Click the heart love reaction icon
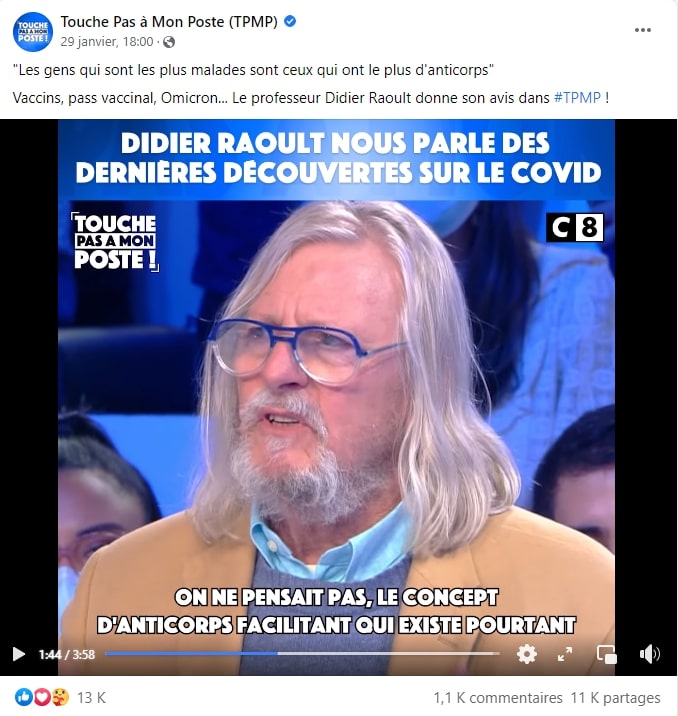Image resolution: width=678 pixels, height=716 pixels. coord(42,697)
